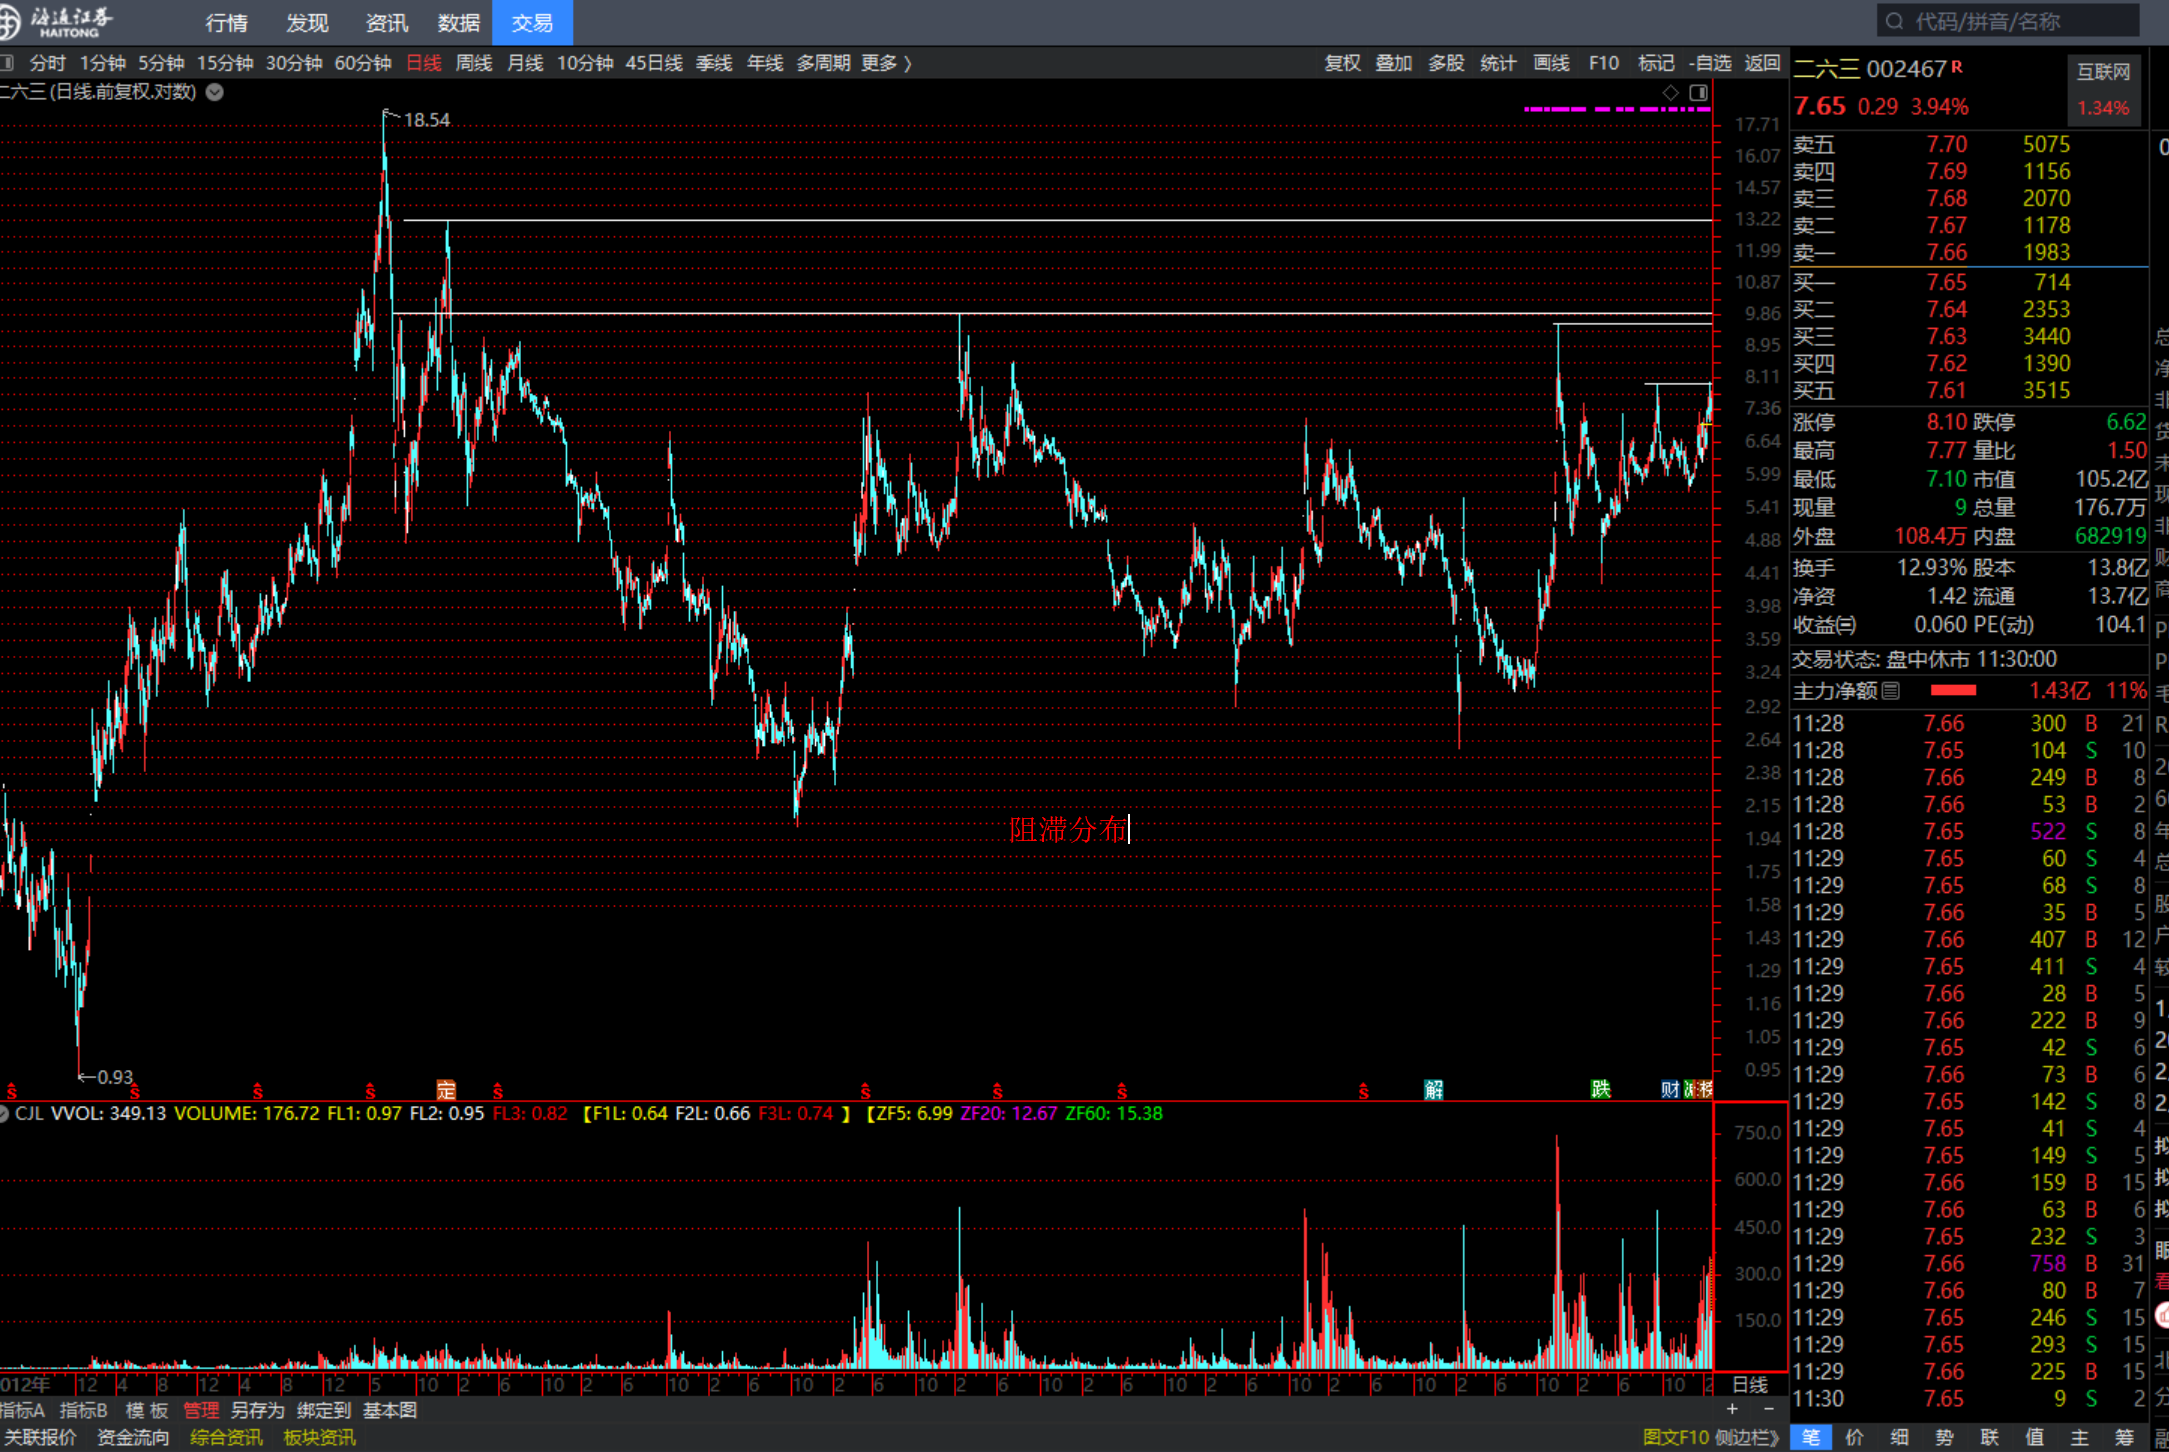Toggle the split-panel icon at chart top-right

pyautogui.click(x=1698, y=92)
